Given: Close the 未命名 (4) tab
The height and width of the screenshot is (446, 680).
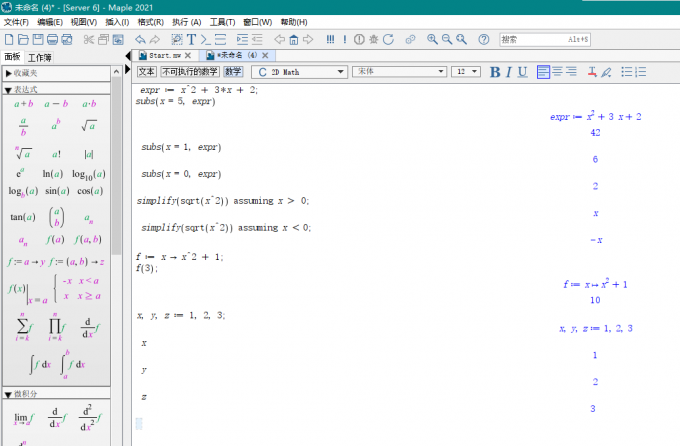Looking at the screenshot, I should point(265,56).
